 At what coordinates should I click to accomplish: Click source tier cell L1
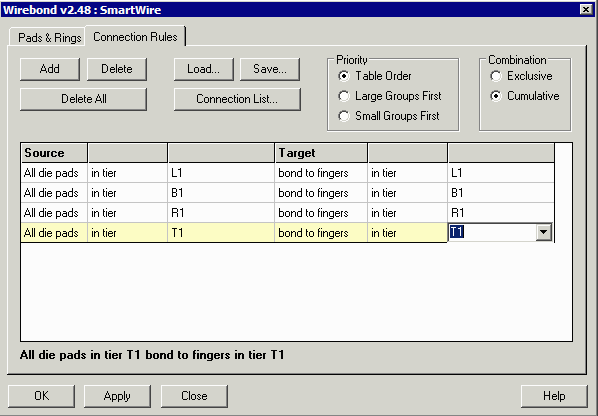(x=221, y=173)
